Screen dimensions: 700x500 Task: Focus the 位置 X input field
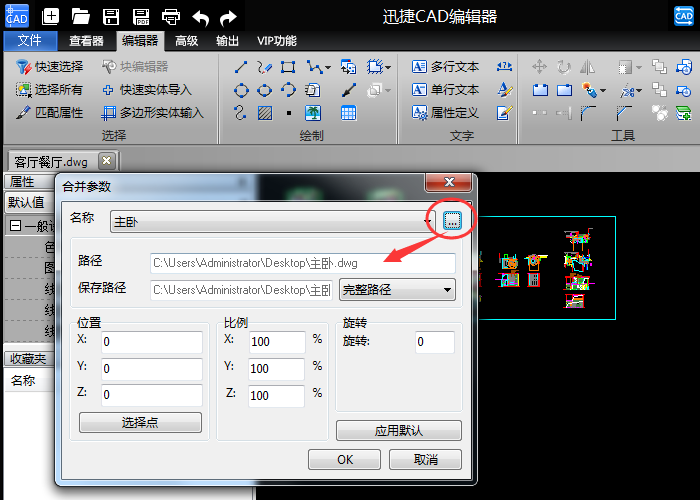[152, 342]
